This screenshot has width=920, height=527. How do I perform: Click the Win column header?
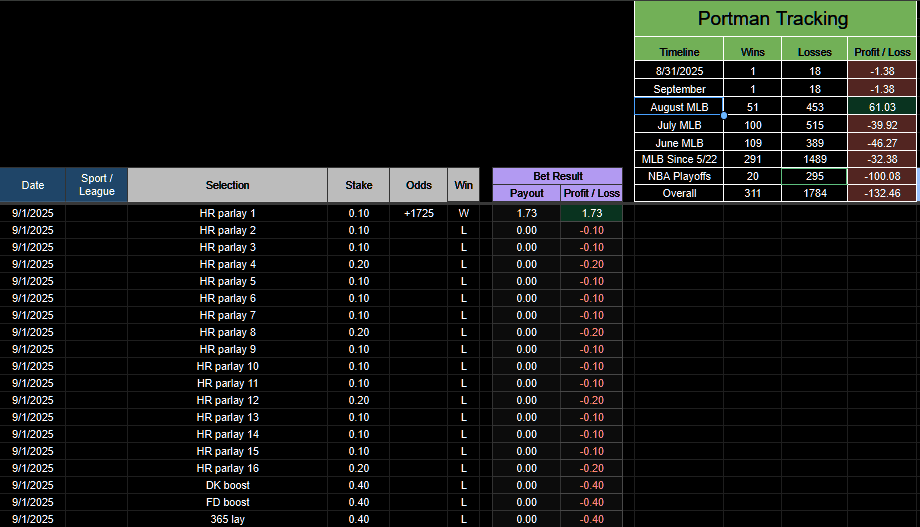(464, 185)
